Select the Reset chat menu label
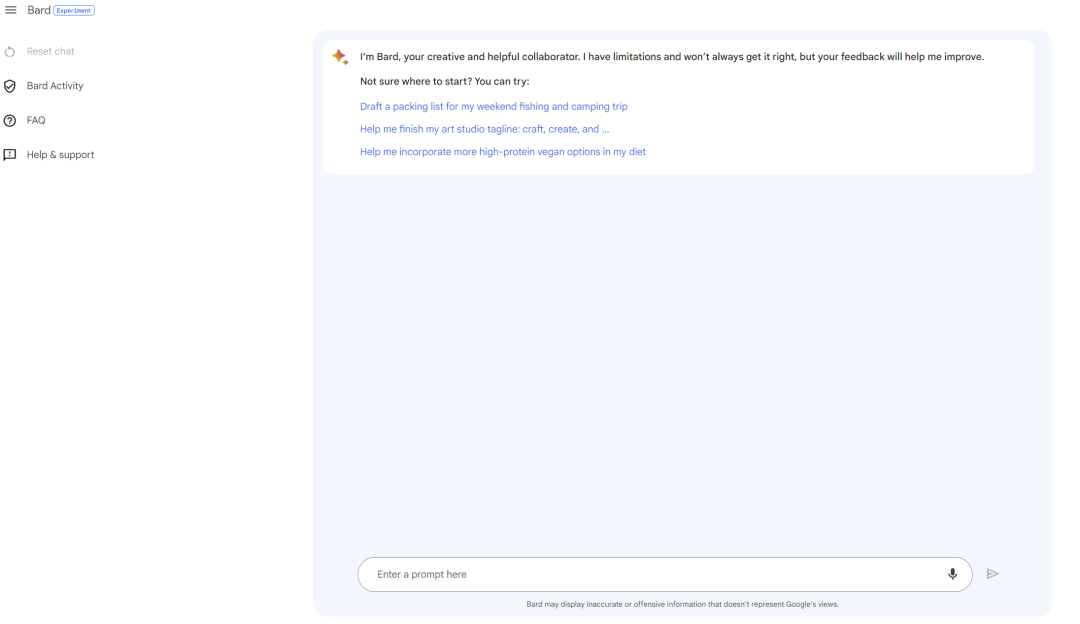The image size is (1080, 624). point(51,51)
